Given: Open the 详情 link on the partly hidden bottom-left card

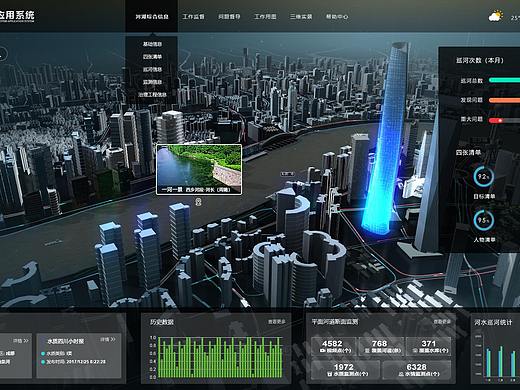Looking at the screenshot, I should [x=21, y=341].
